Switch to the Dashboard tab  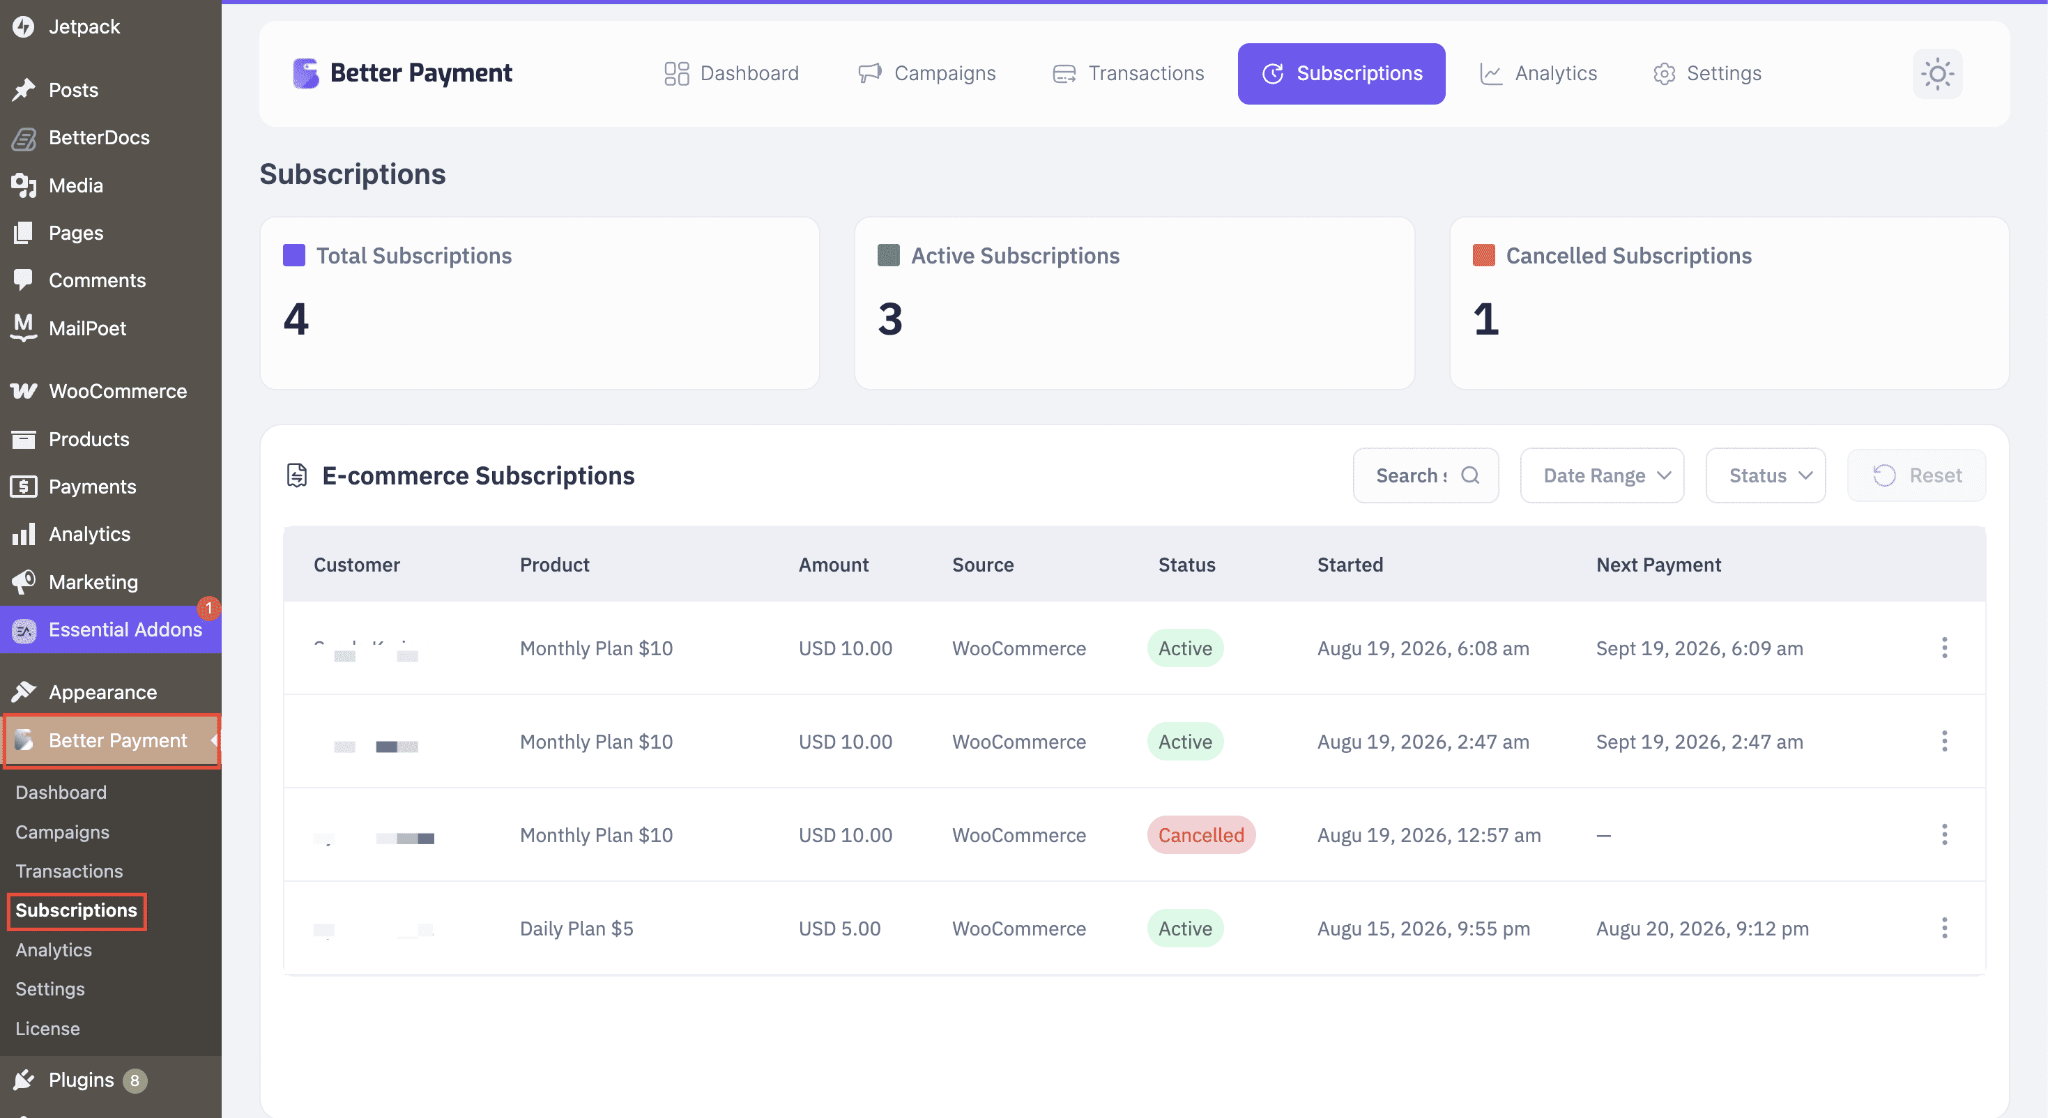coord(732,74)
